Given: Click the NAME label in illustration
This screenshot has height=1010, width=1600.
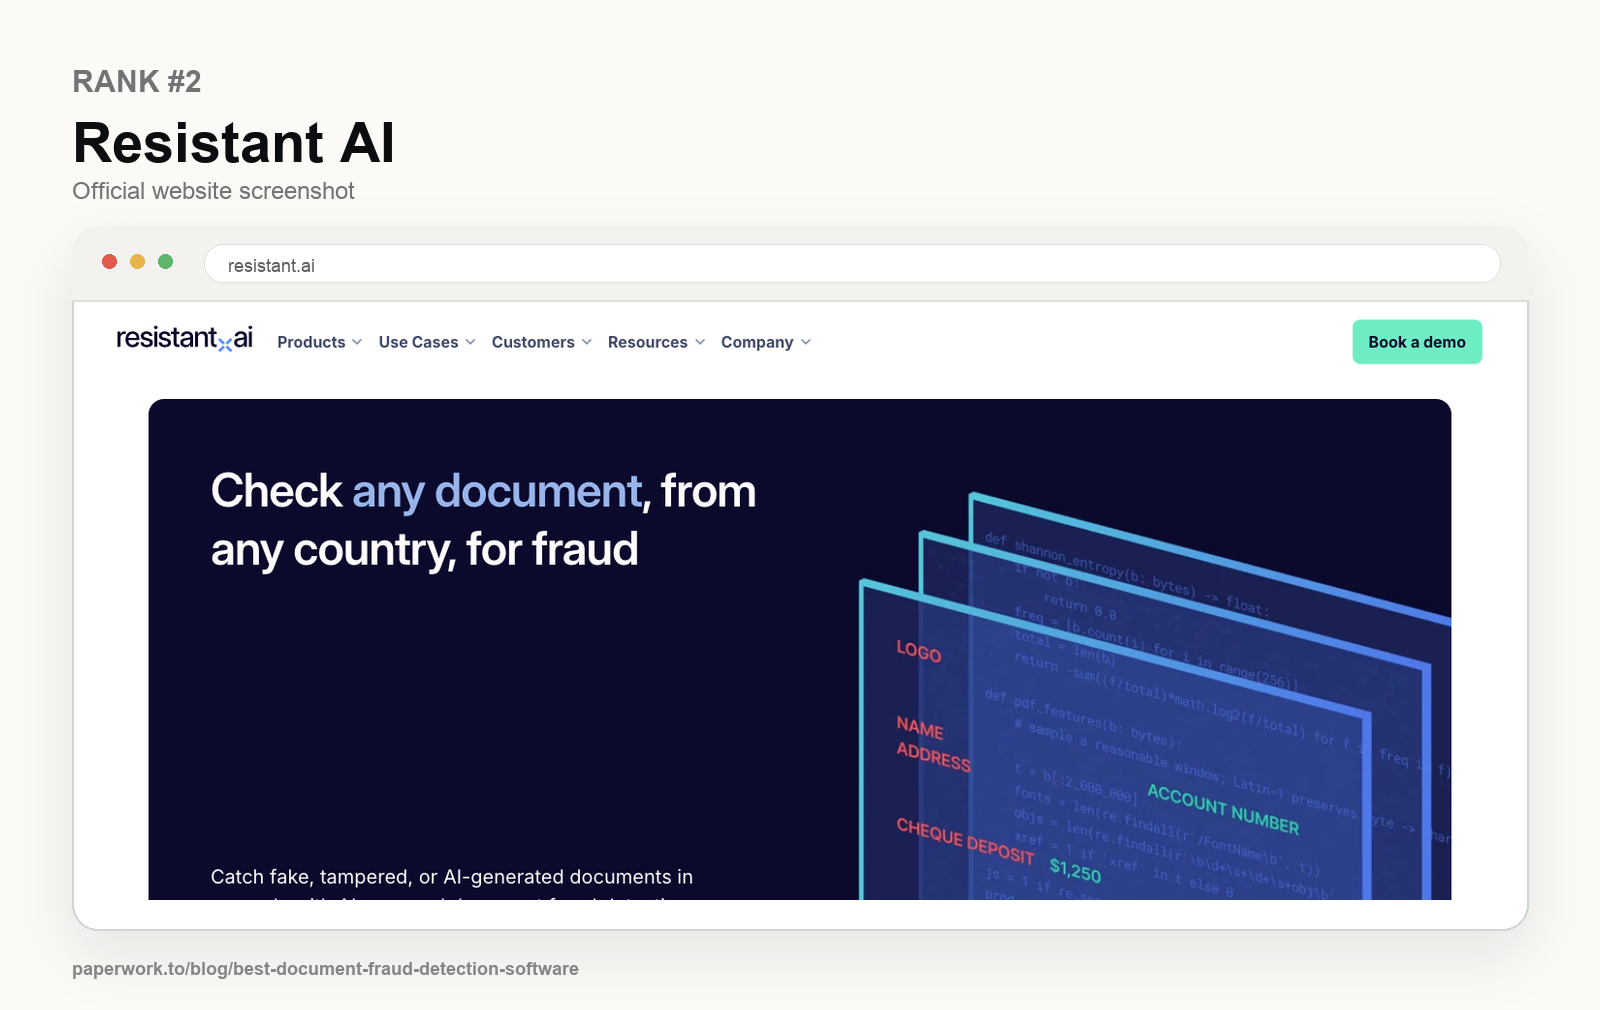Looking at the screenshot, I should (x=920, y=728).
